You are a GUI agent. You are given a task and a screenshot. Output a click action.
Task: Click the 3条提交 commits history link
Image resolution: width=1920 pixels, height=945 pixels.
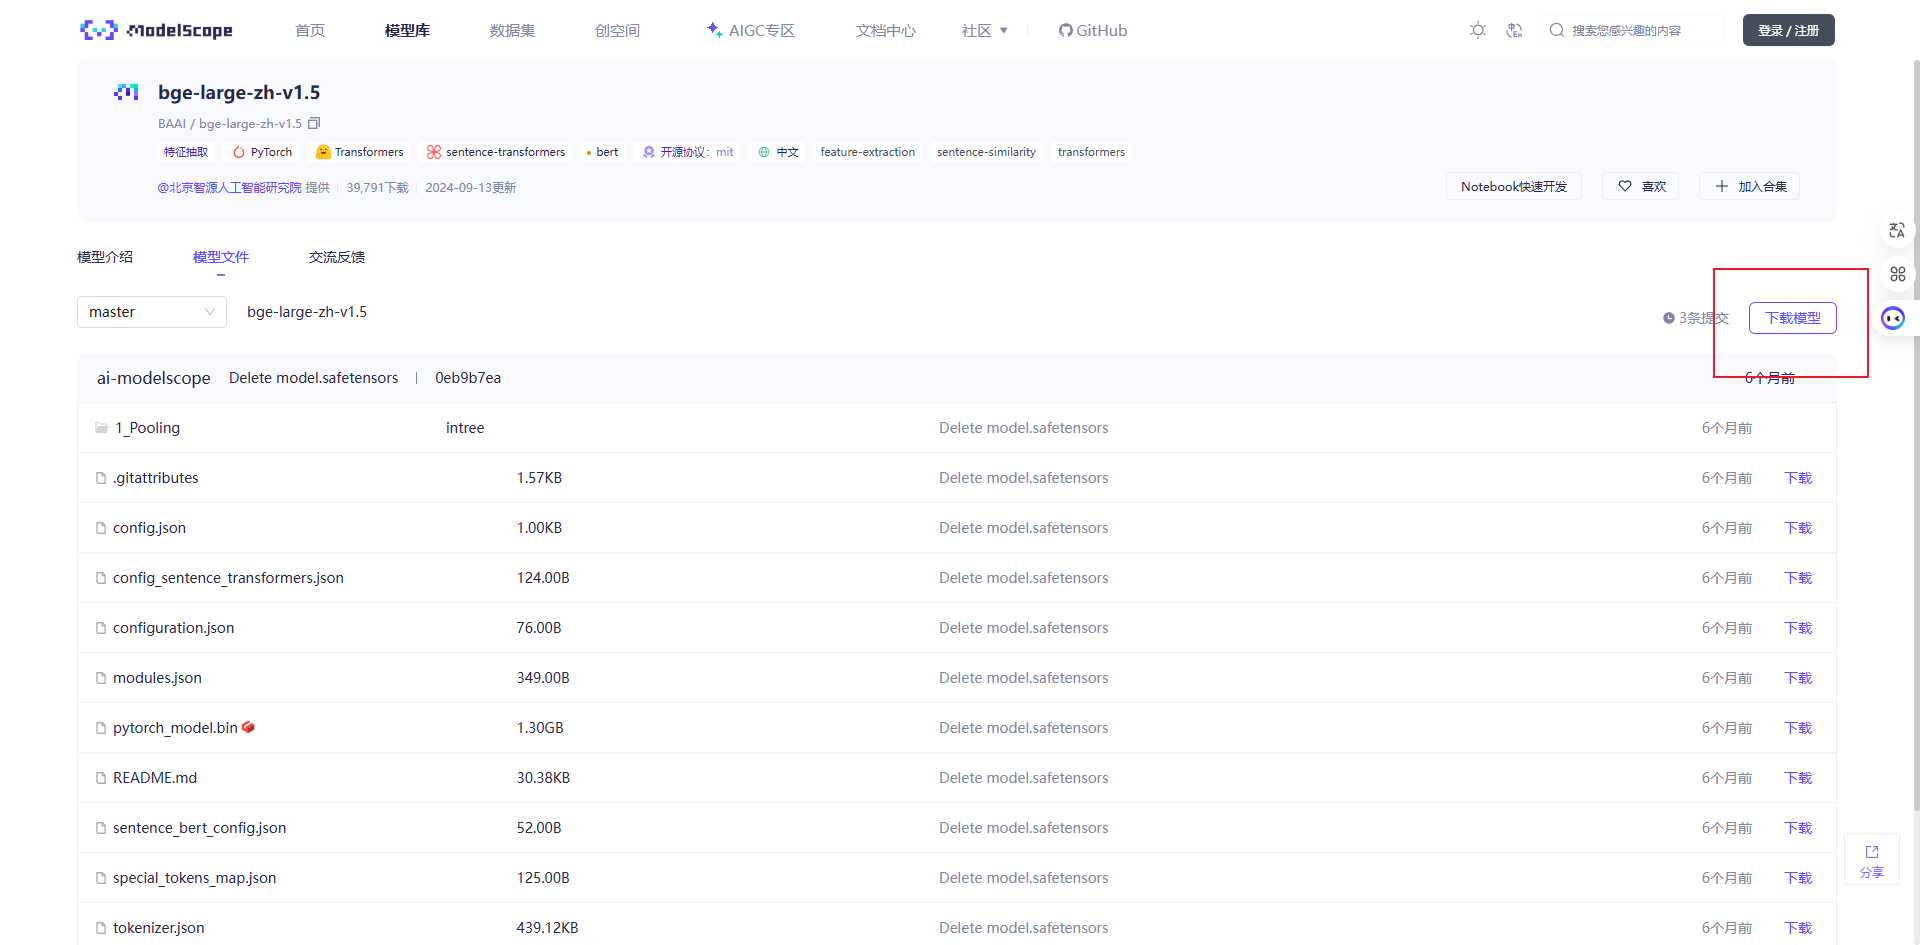click(x=1696, y=318)
